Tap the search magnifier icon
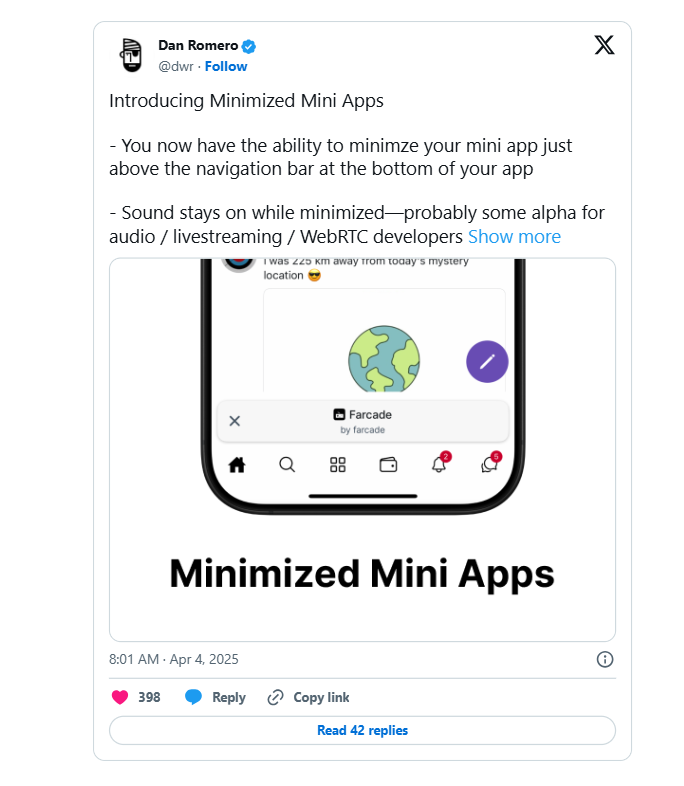This screenshot has height=786, width=684. pos(287,464)
